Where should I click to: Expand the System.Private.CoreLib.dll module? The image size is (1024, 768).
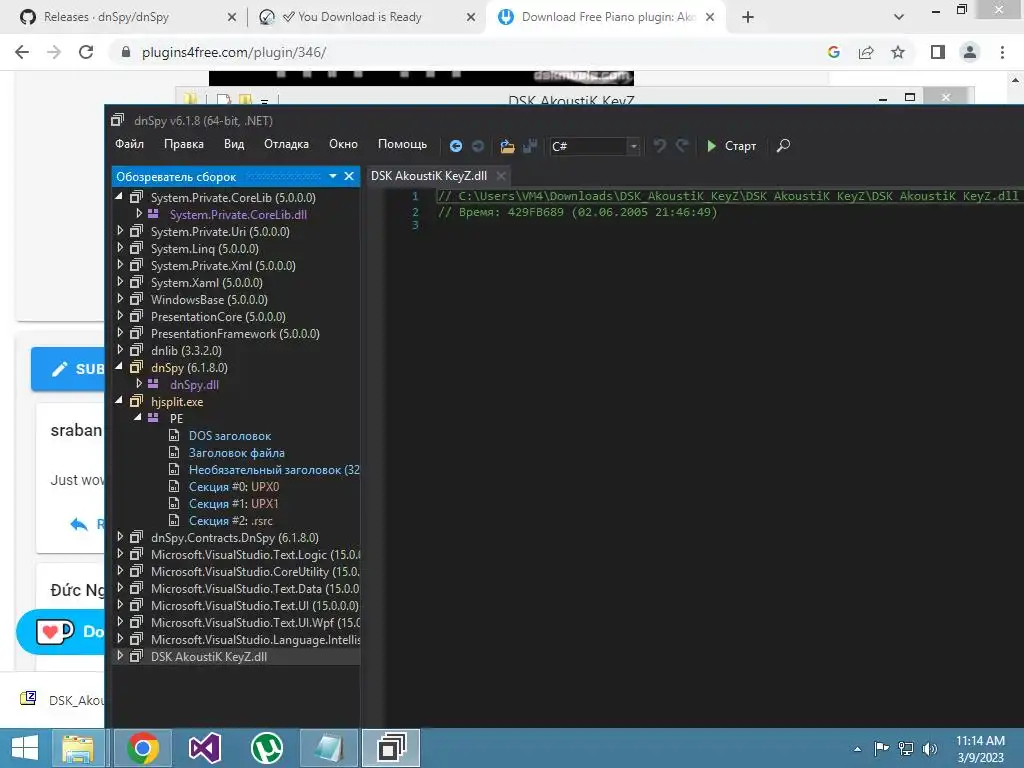(x=138, y=214)
